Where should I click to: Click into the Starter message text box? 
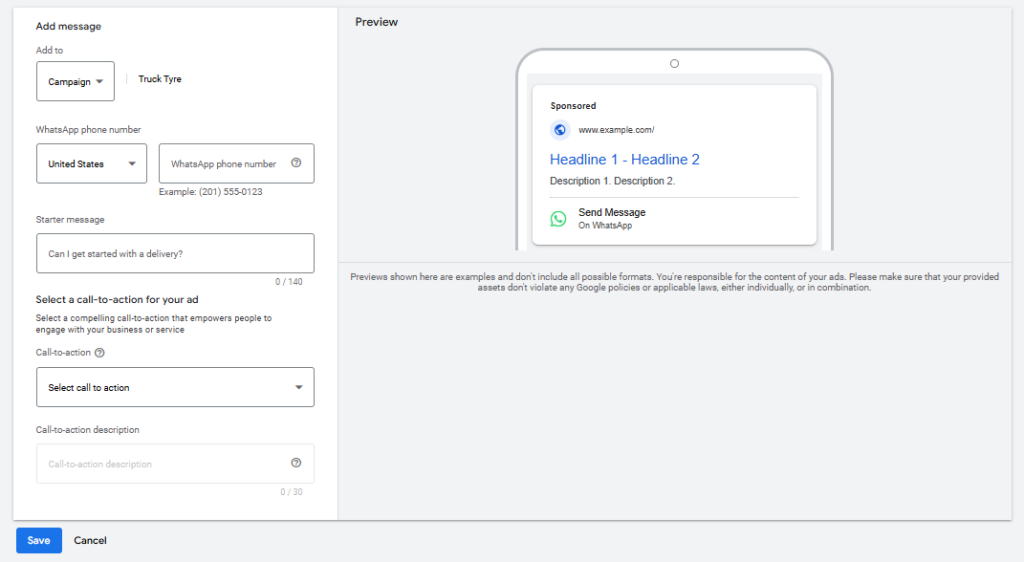pyautogui.click(x=175, y=254)
